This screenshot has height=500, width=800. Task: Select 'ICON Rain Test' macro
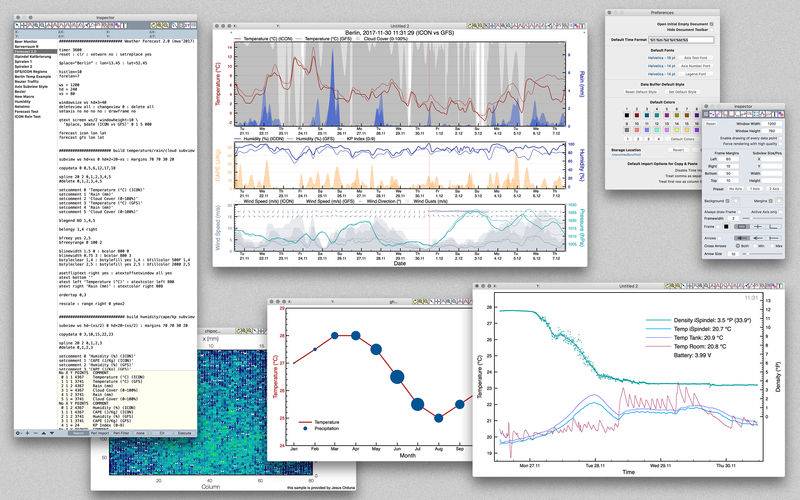(28, 116)
